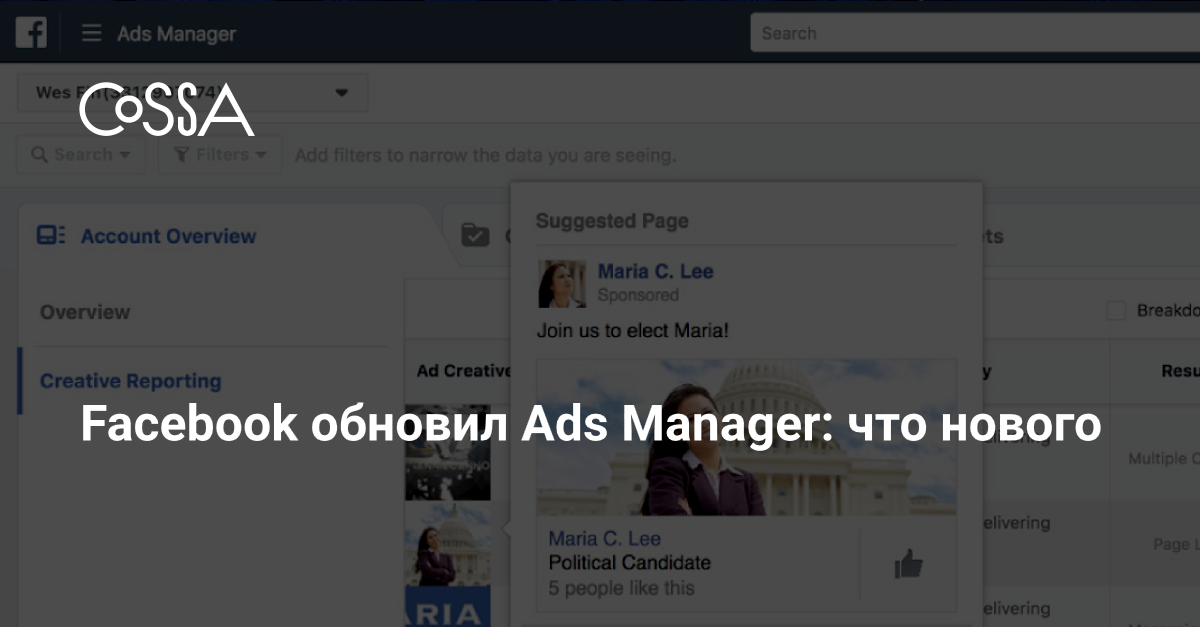This screenshot has height=627, width=1200.
Task: Click the '5 people like this' text
Action: tap(622, 588)
